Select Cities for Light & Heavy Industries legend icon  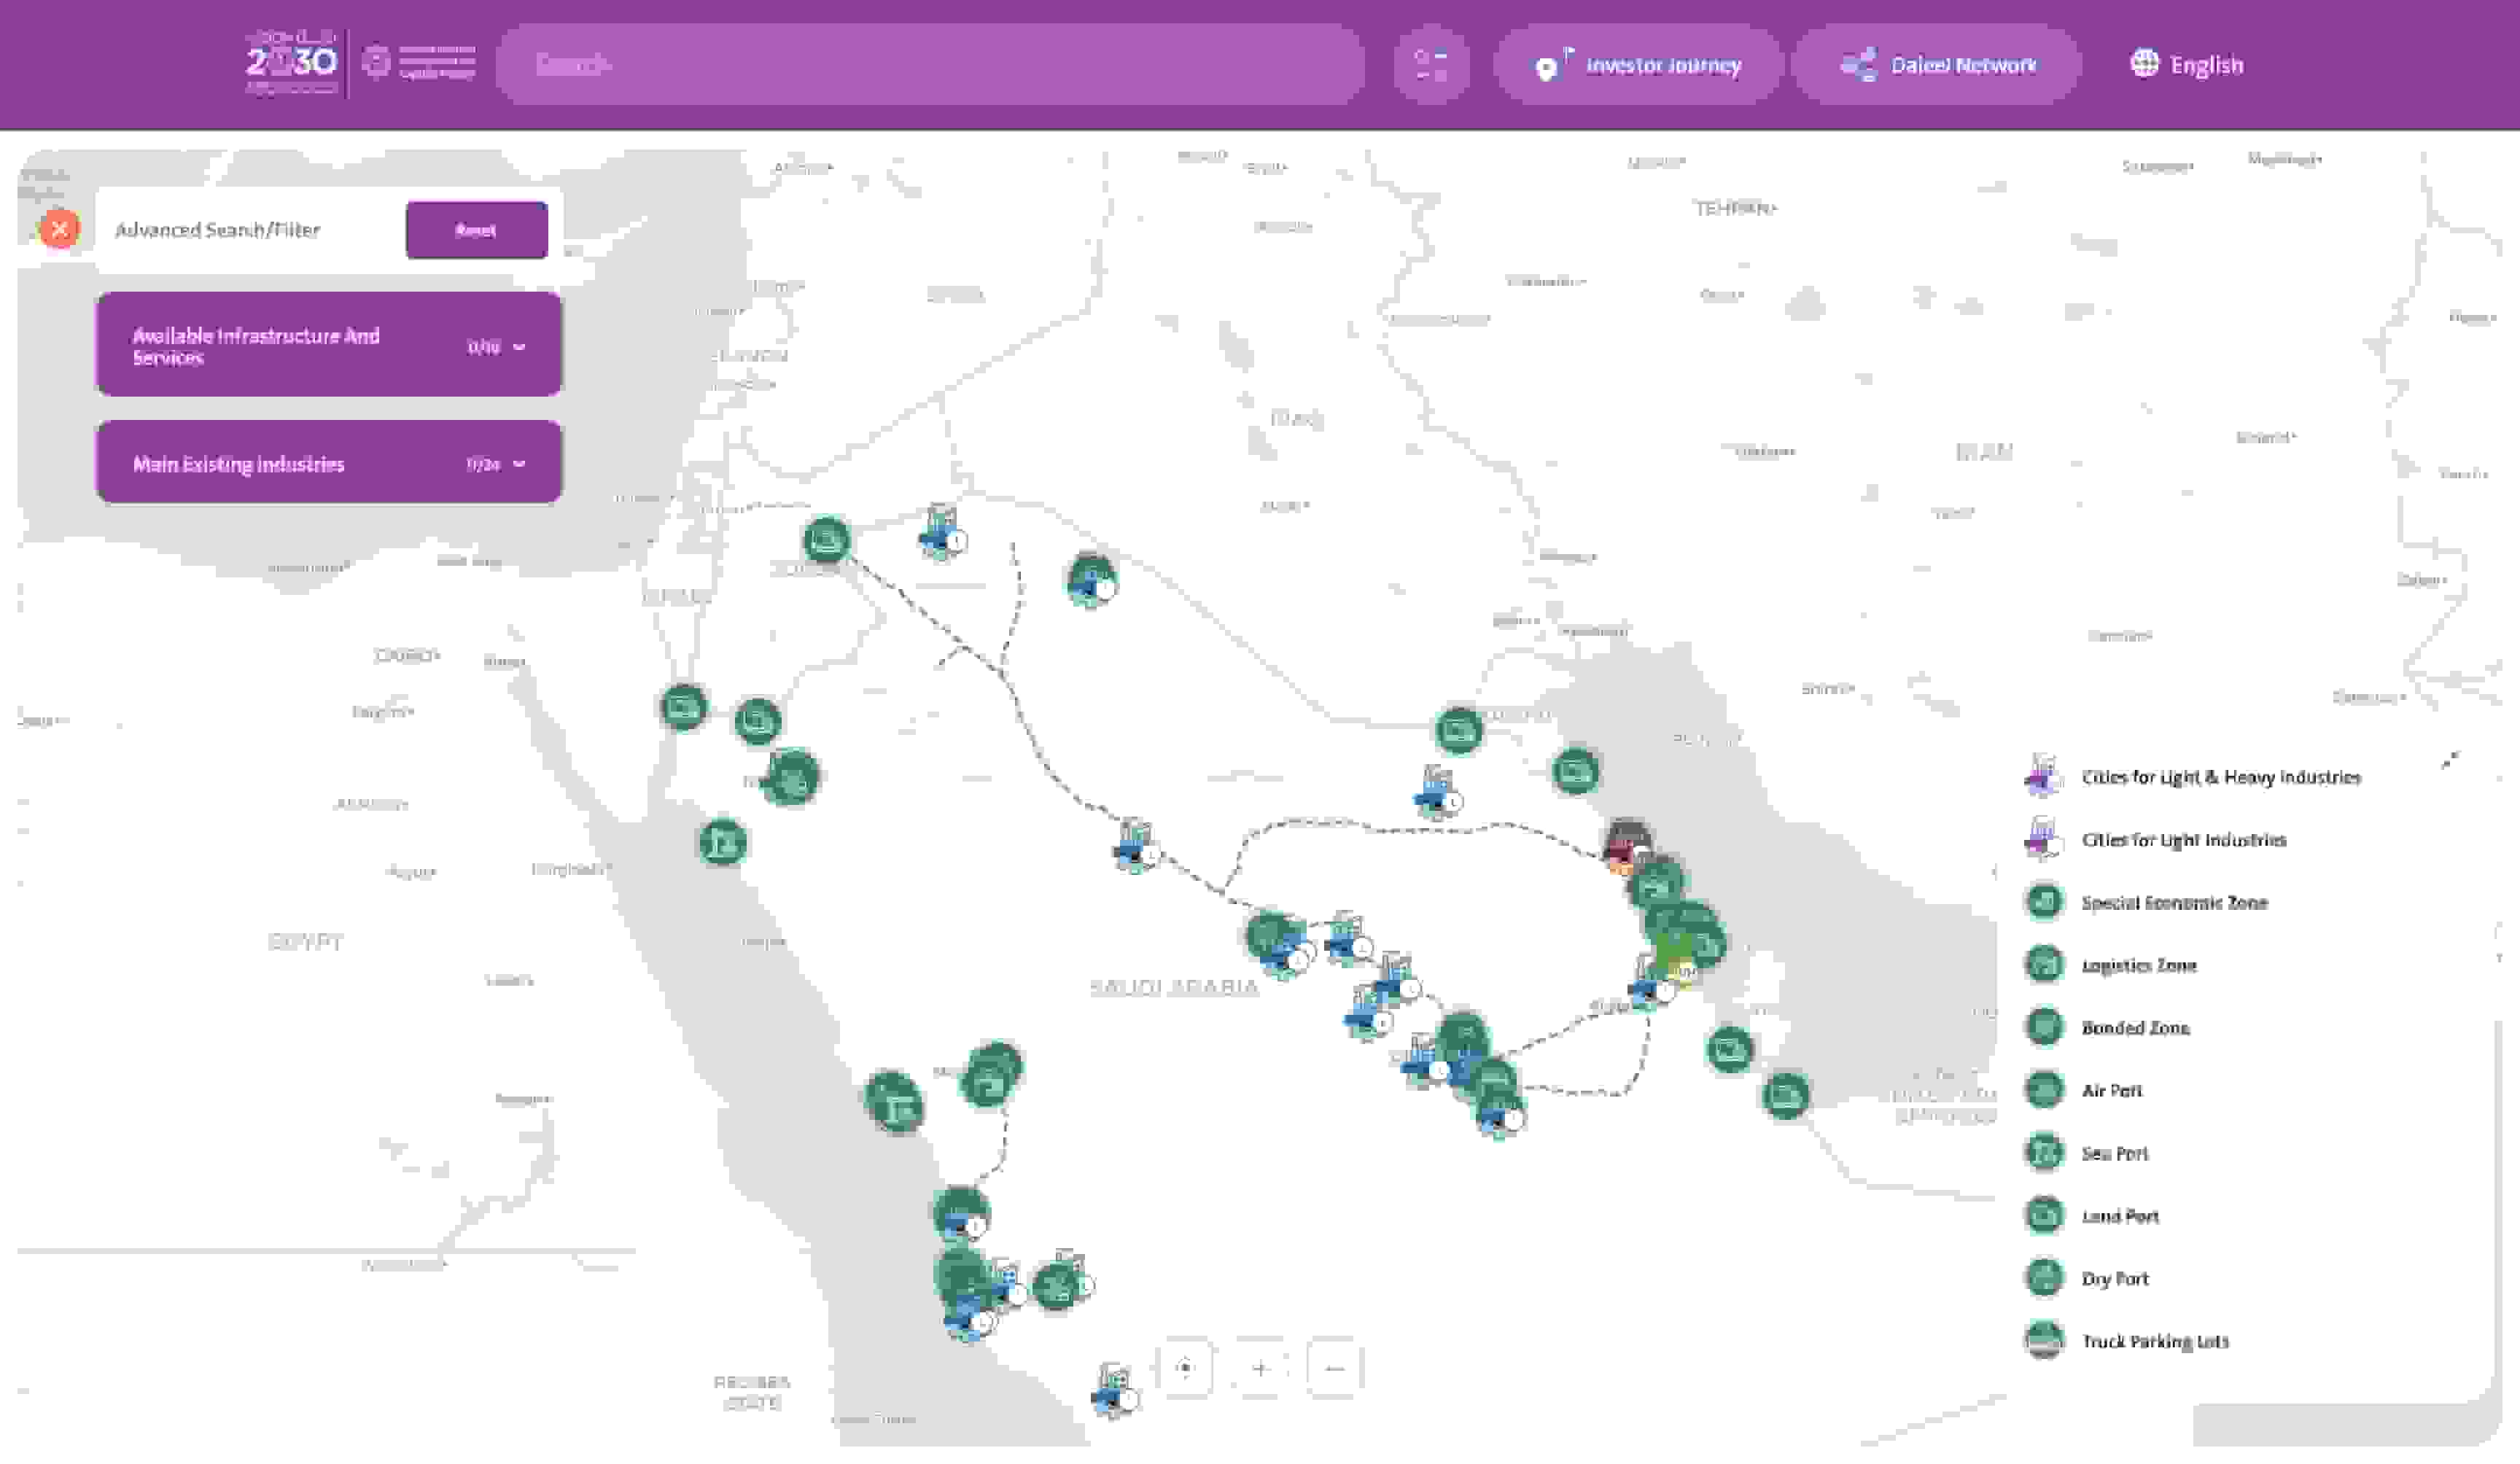[x=2042, y=777]
